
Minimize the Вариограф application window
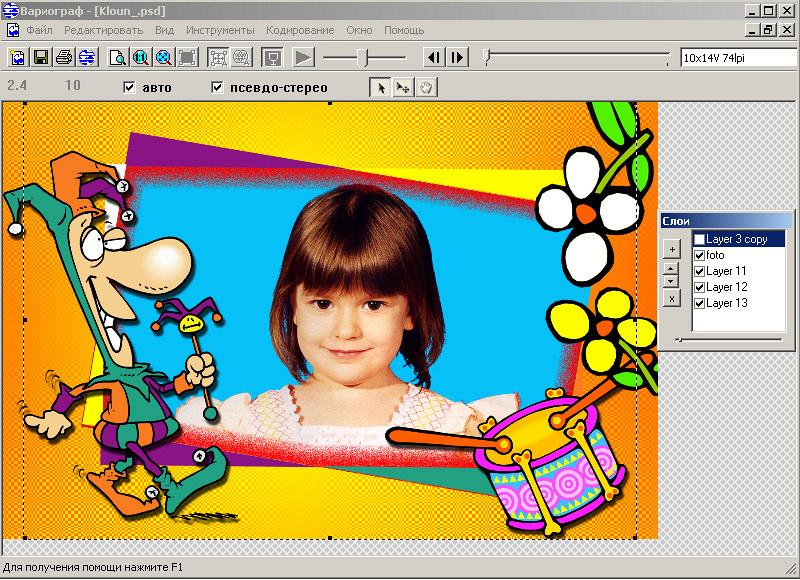pos(752,11)
